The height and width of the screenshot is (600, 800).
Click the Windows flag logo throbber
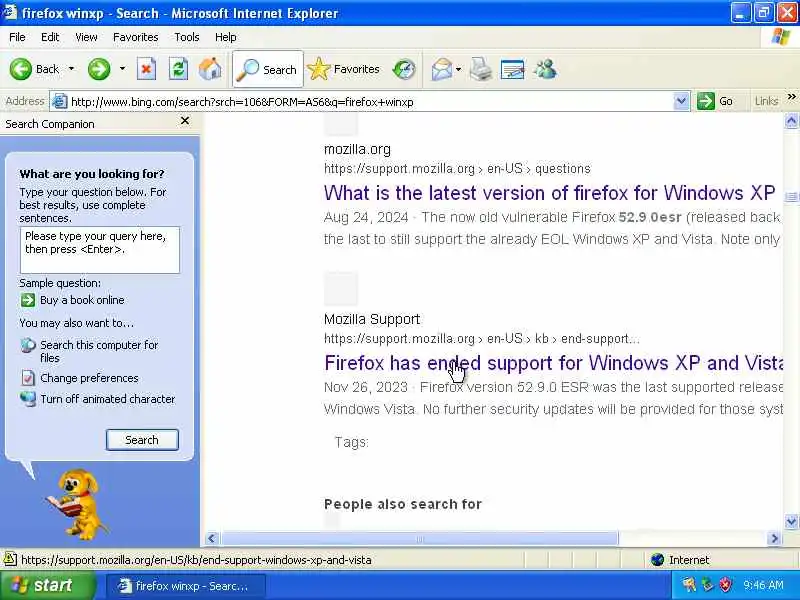780,37
